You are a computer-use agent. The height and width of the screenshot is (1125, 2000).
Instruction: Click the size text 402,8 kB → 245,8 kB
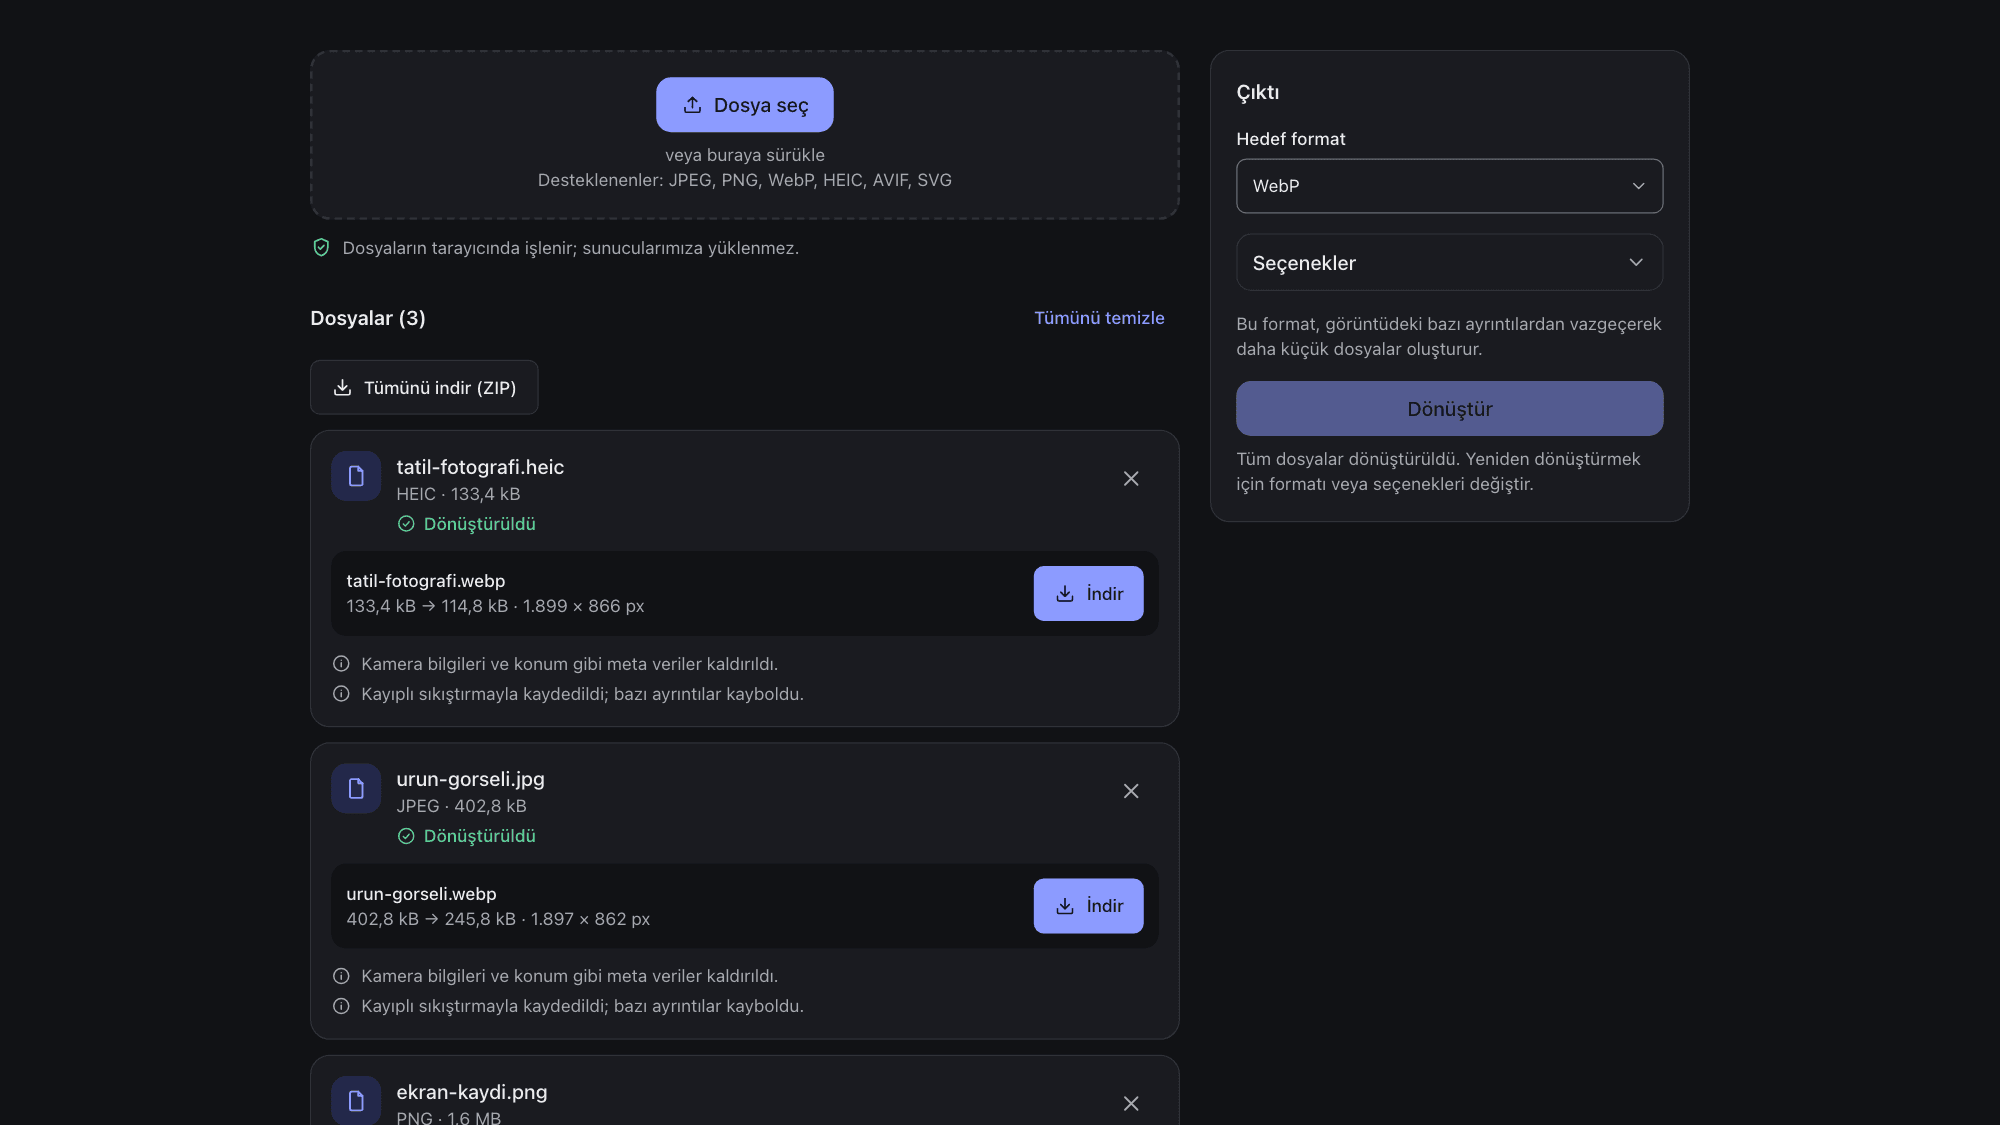[x=431, y=919]
